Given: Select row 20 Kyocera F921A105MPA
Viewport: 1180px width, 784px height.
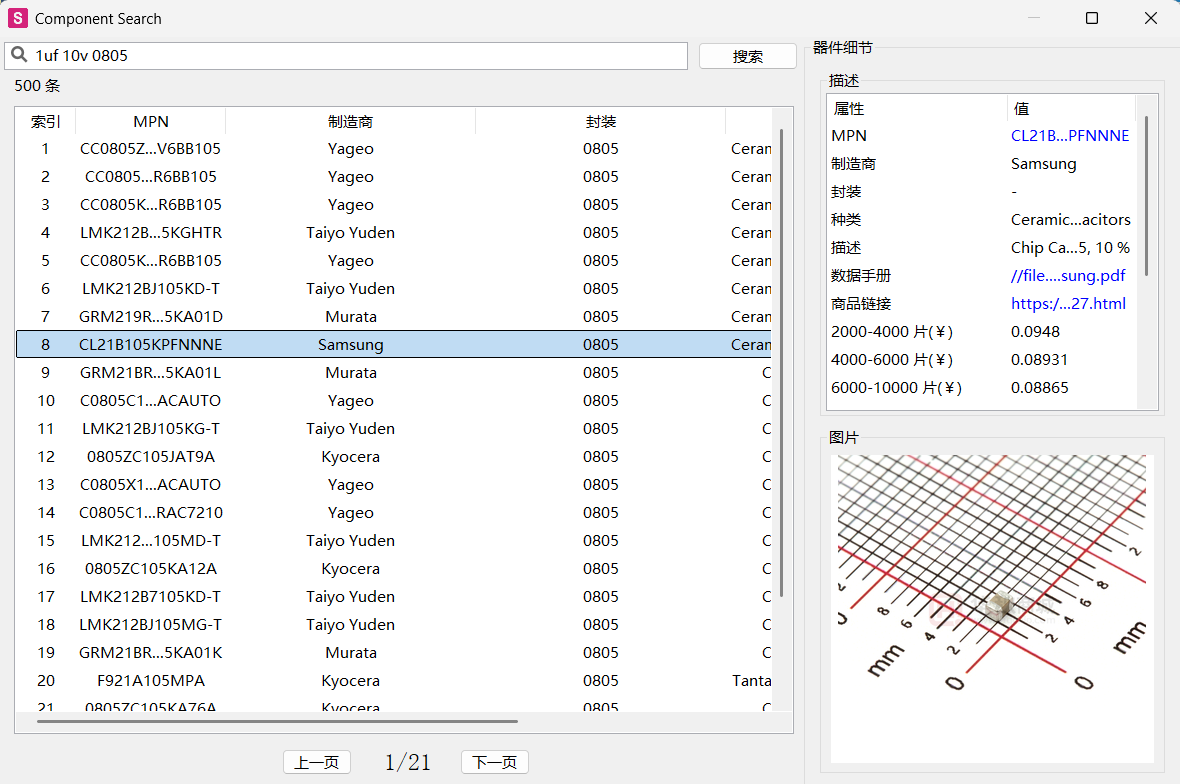Looking at the screenshot, I should click(151, 681).
